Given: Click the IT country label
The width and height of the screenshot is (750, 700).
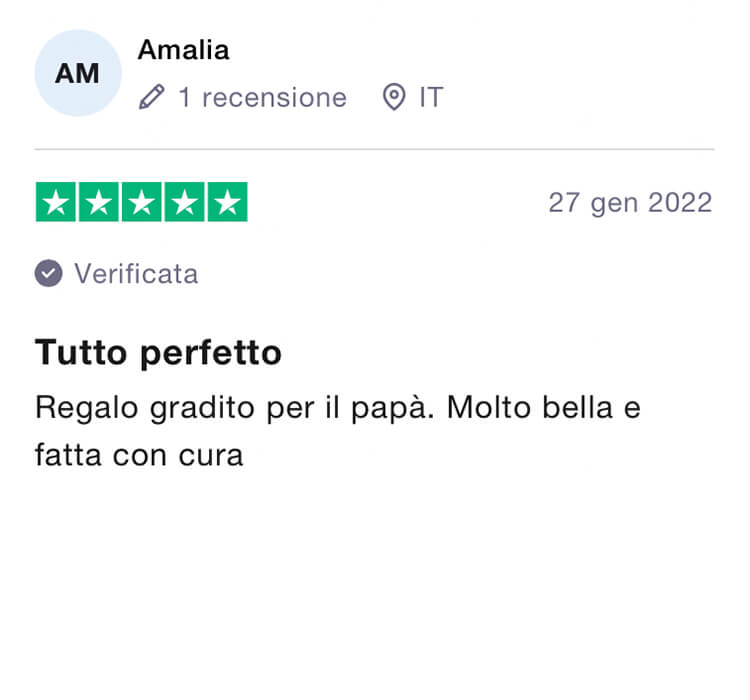Looking at the screenshot, I should pos(431,98).
